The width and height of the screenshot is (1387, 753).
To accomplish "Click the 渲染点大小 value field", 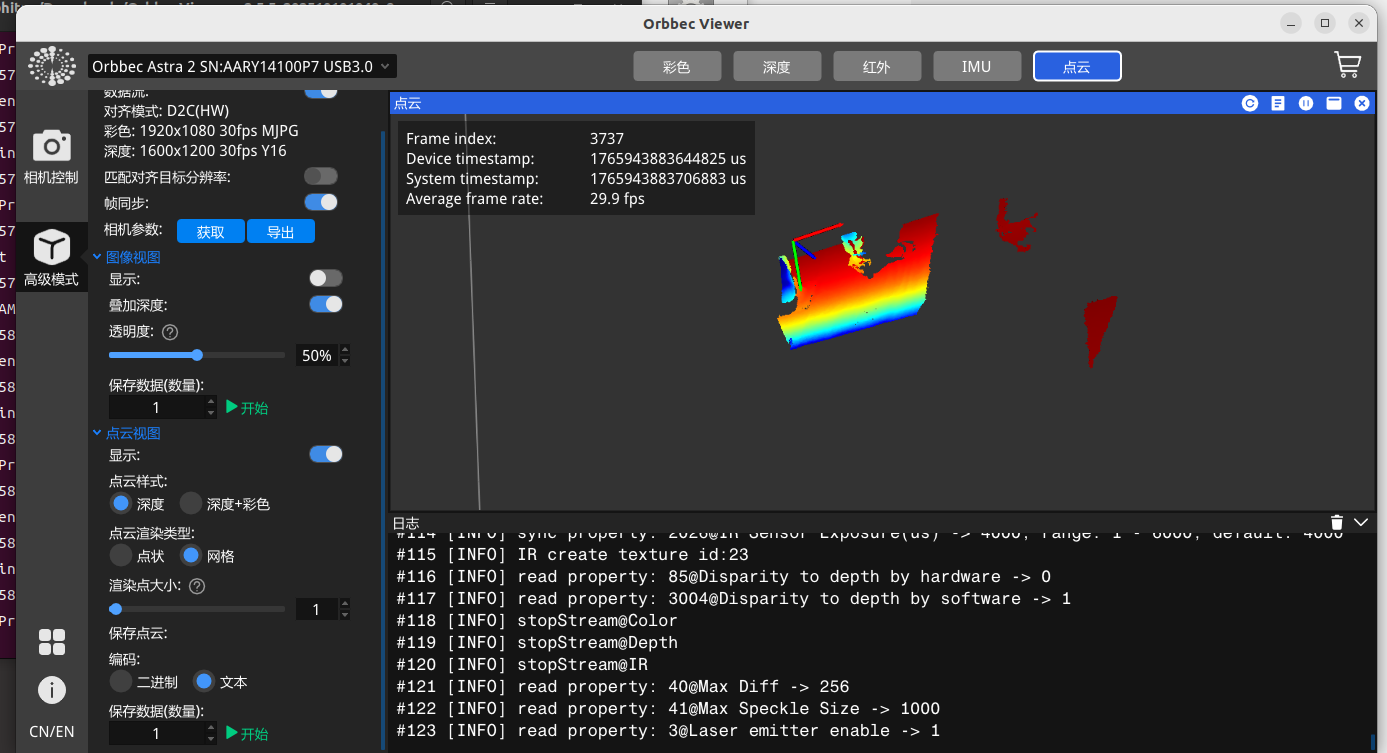I will click(317, 609).
